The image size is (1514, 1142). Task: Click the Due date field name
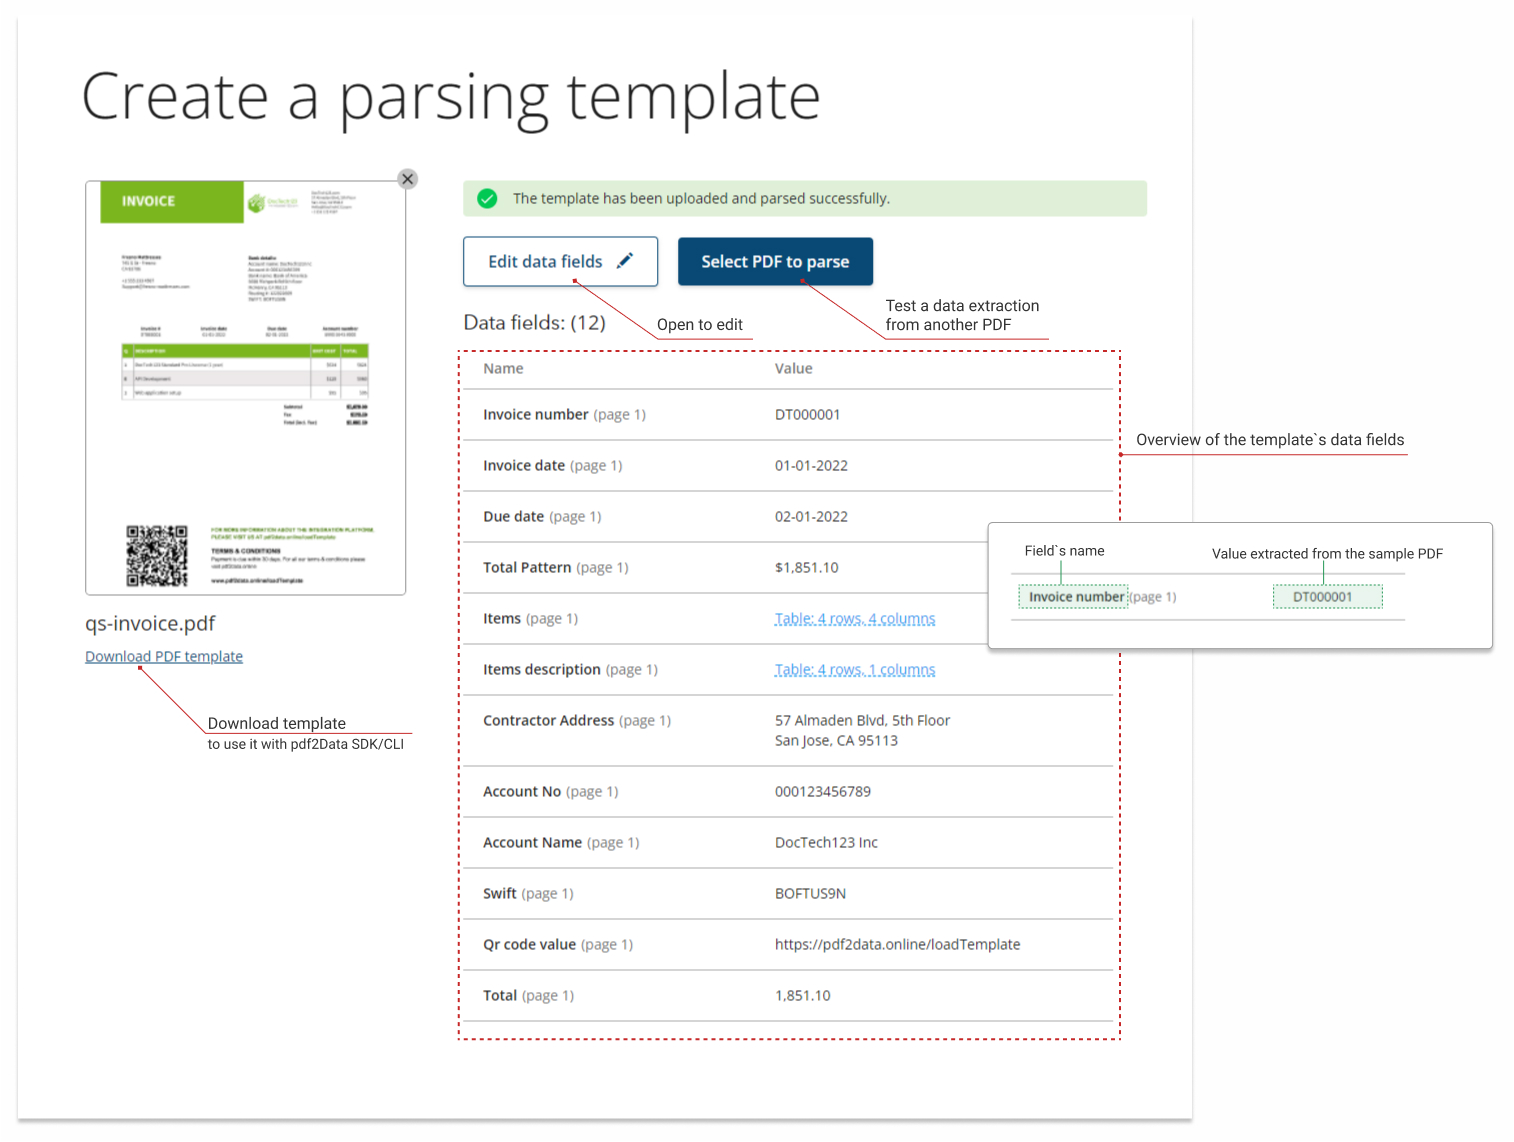click(x=513, y=517)
